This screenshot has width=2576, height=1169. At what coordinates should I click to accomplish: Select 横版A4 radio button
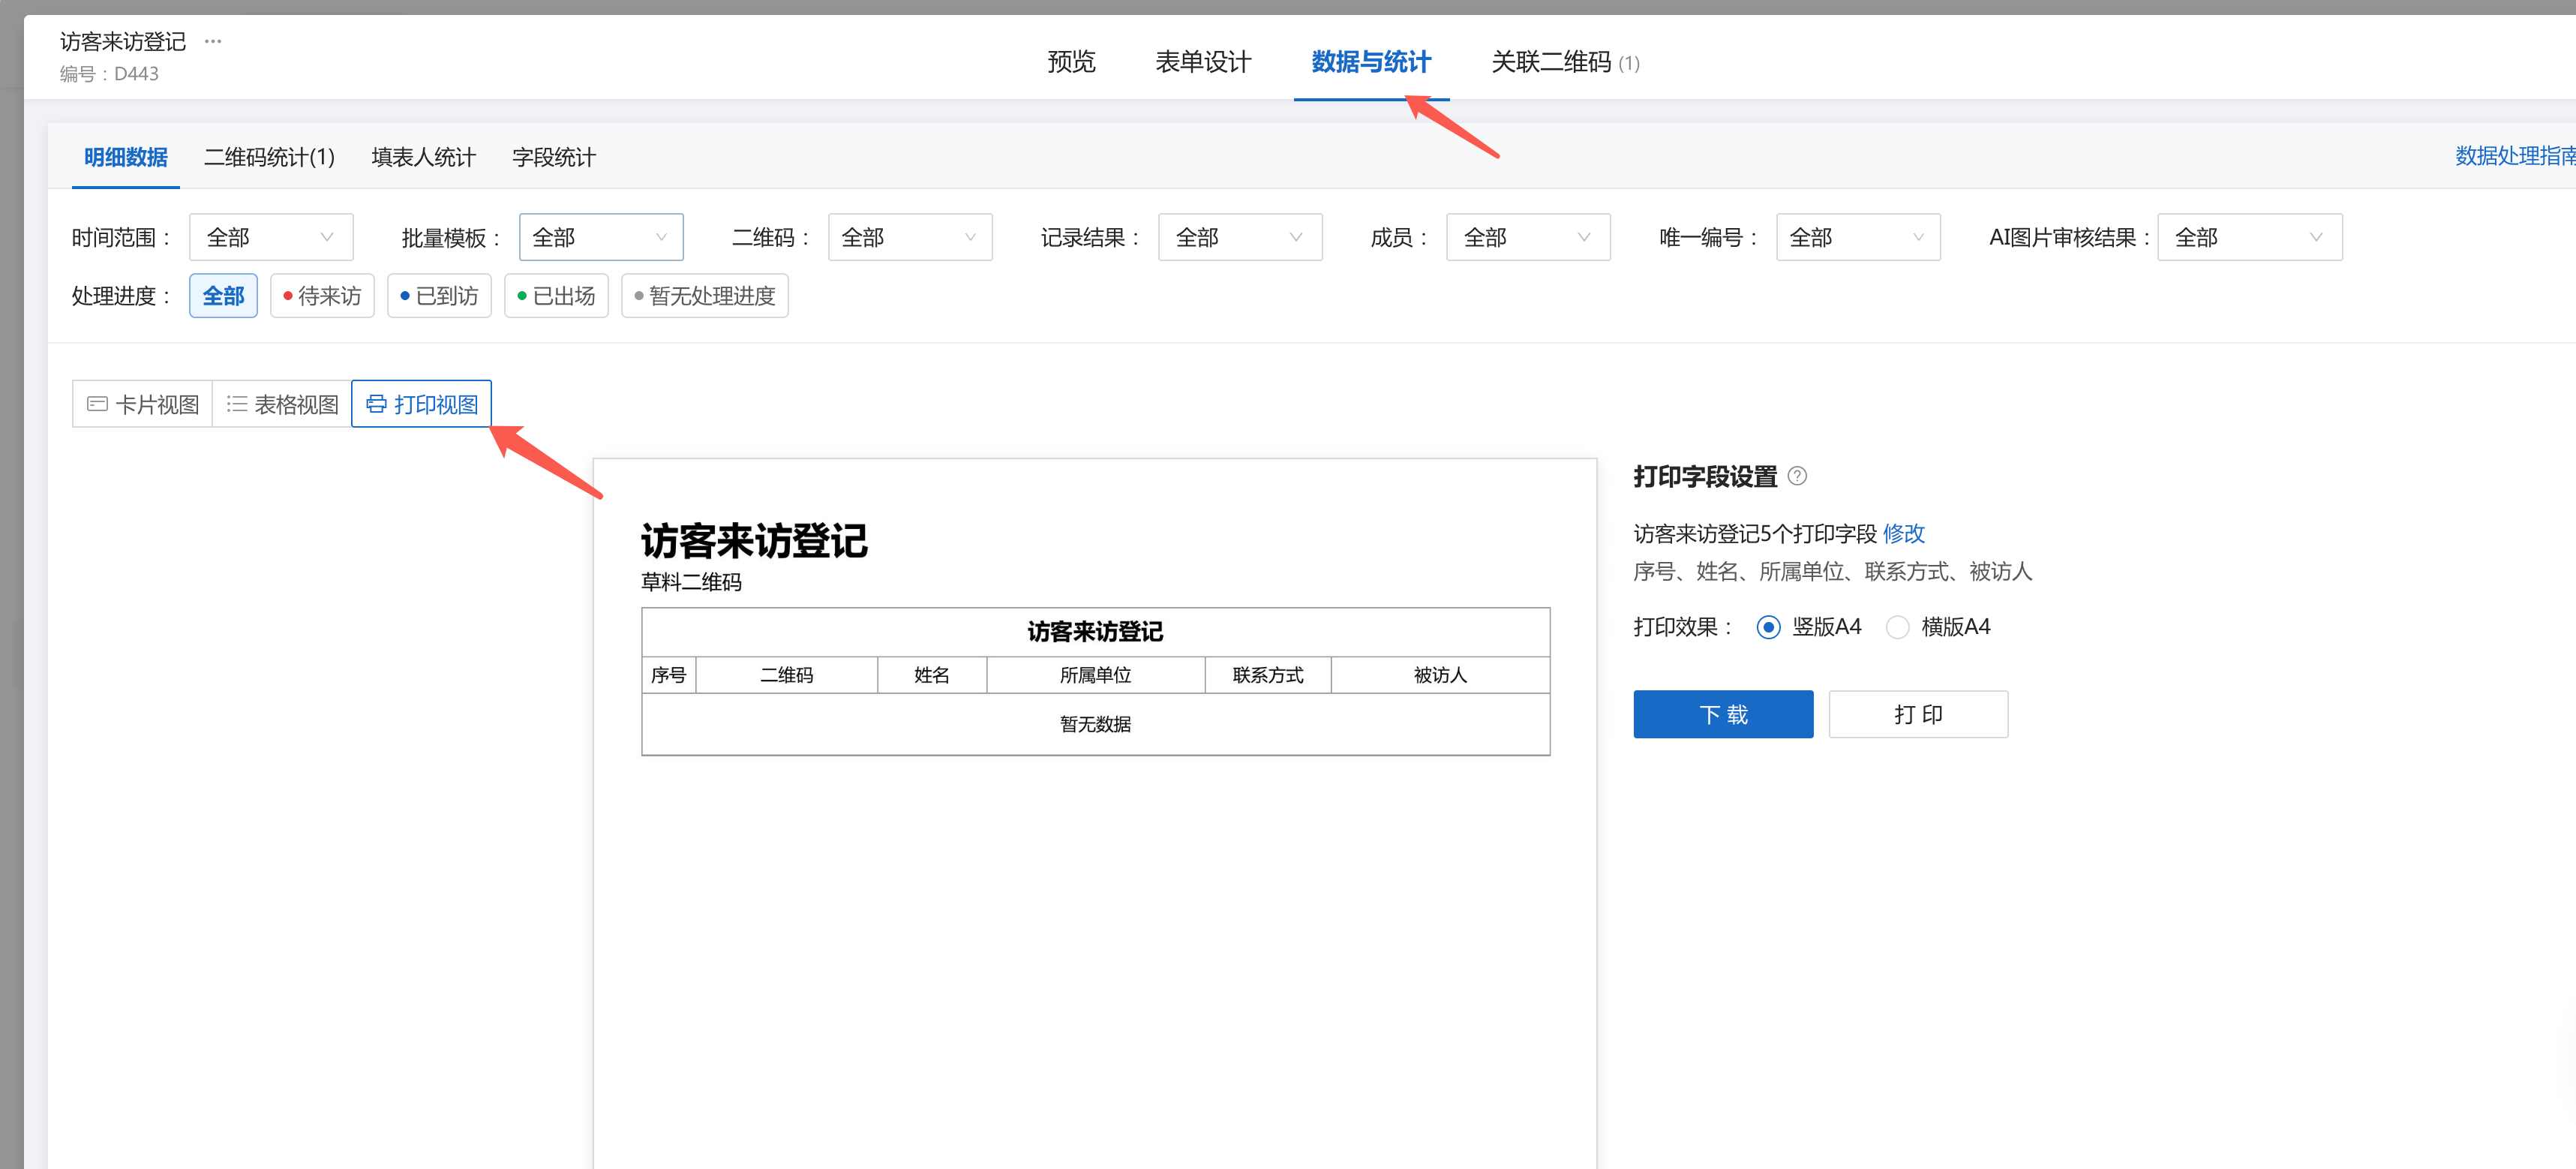pos(1897,627)
